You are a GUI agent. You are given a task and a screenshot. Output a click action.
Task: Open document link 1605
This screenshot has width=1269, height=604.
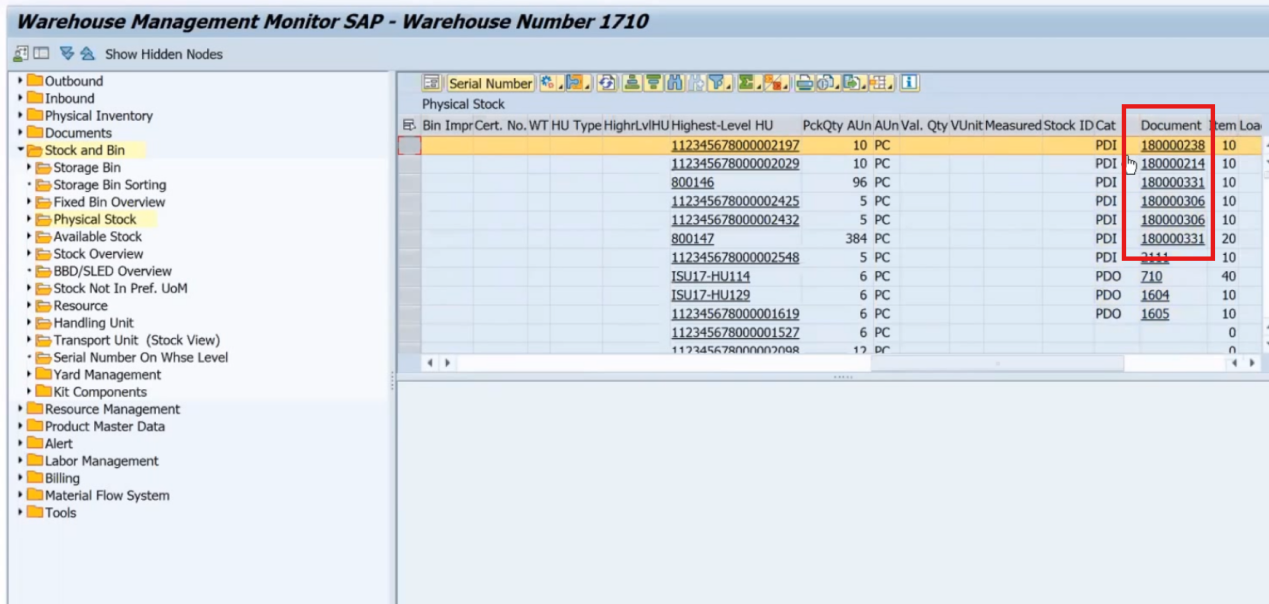tap(1155, 314)
